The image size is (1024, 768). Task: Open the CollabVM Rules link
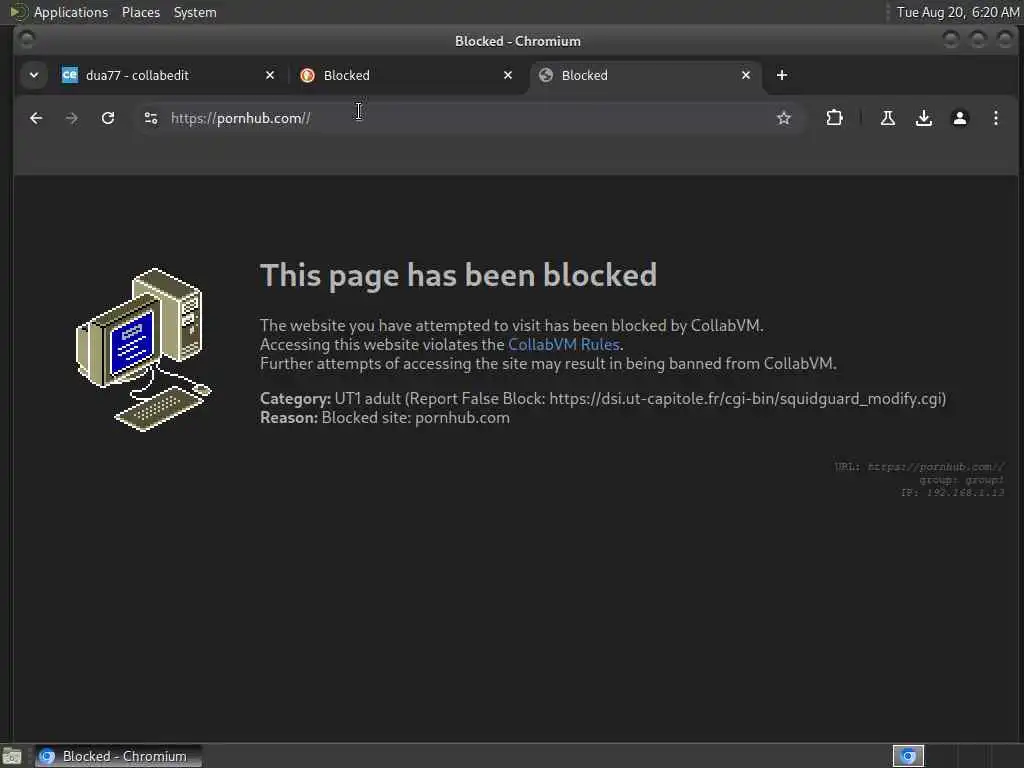pyautogui.click(x=564, y=344)
